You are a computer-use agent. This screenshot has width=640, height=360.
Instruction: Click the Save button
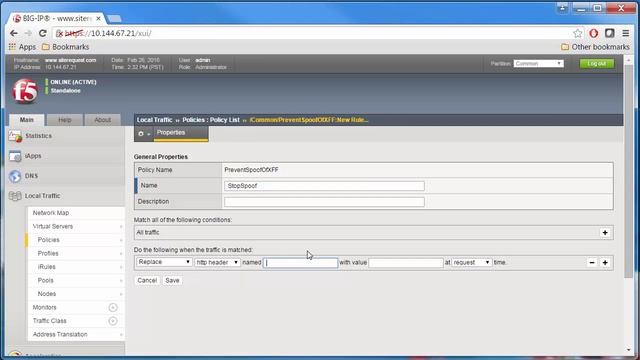[172, 280]
